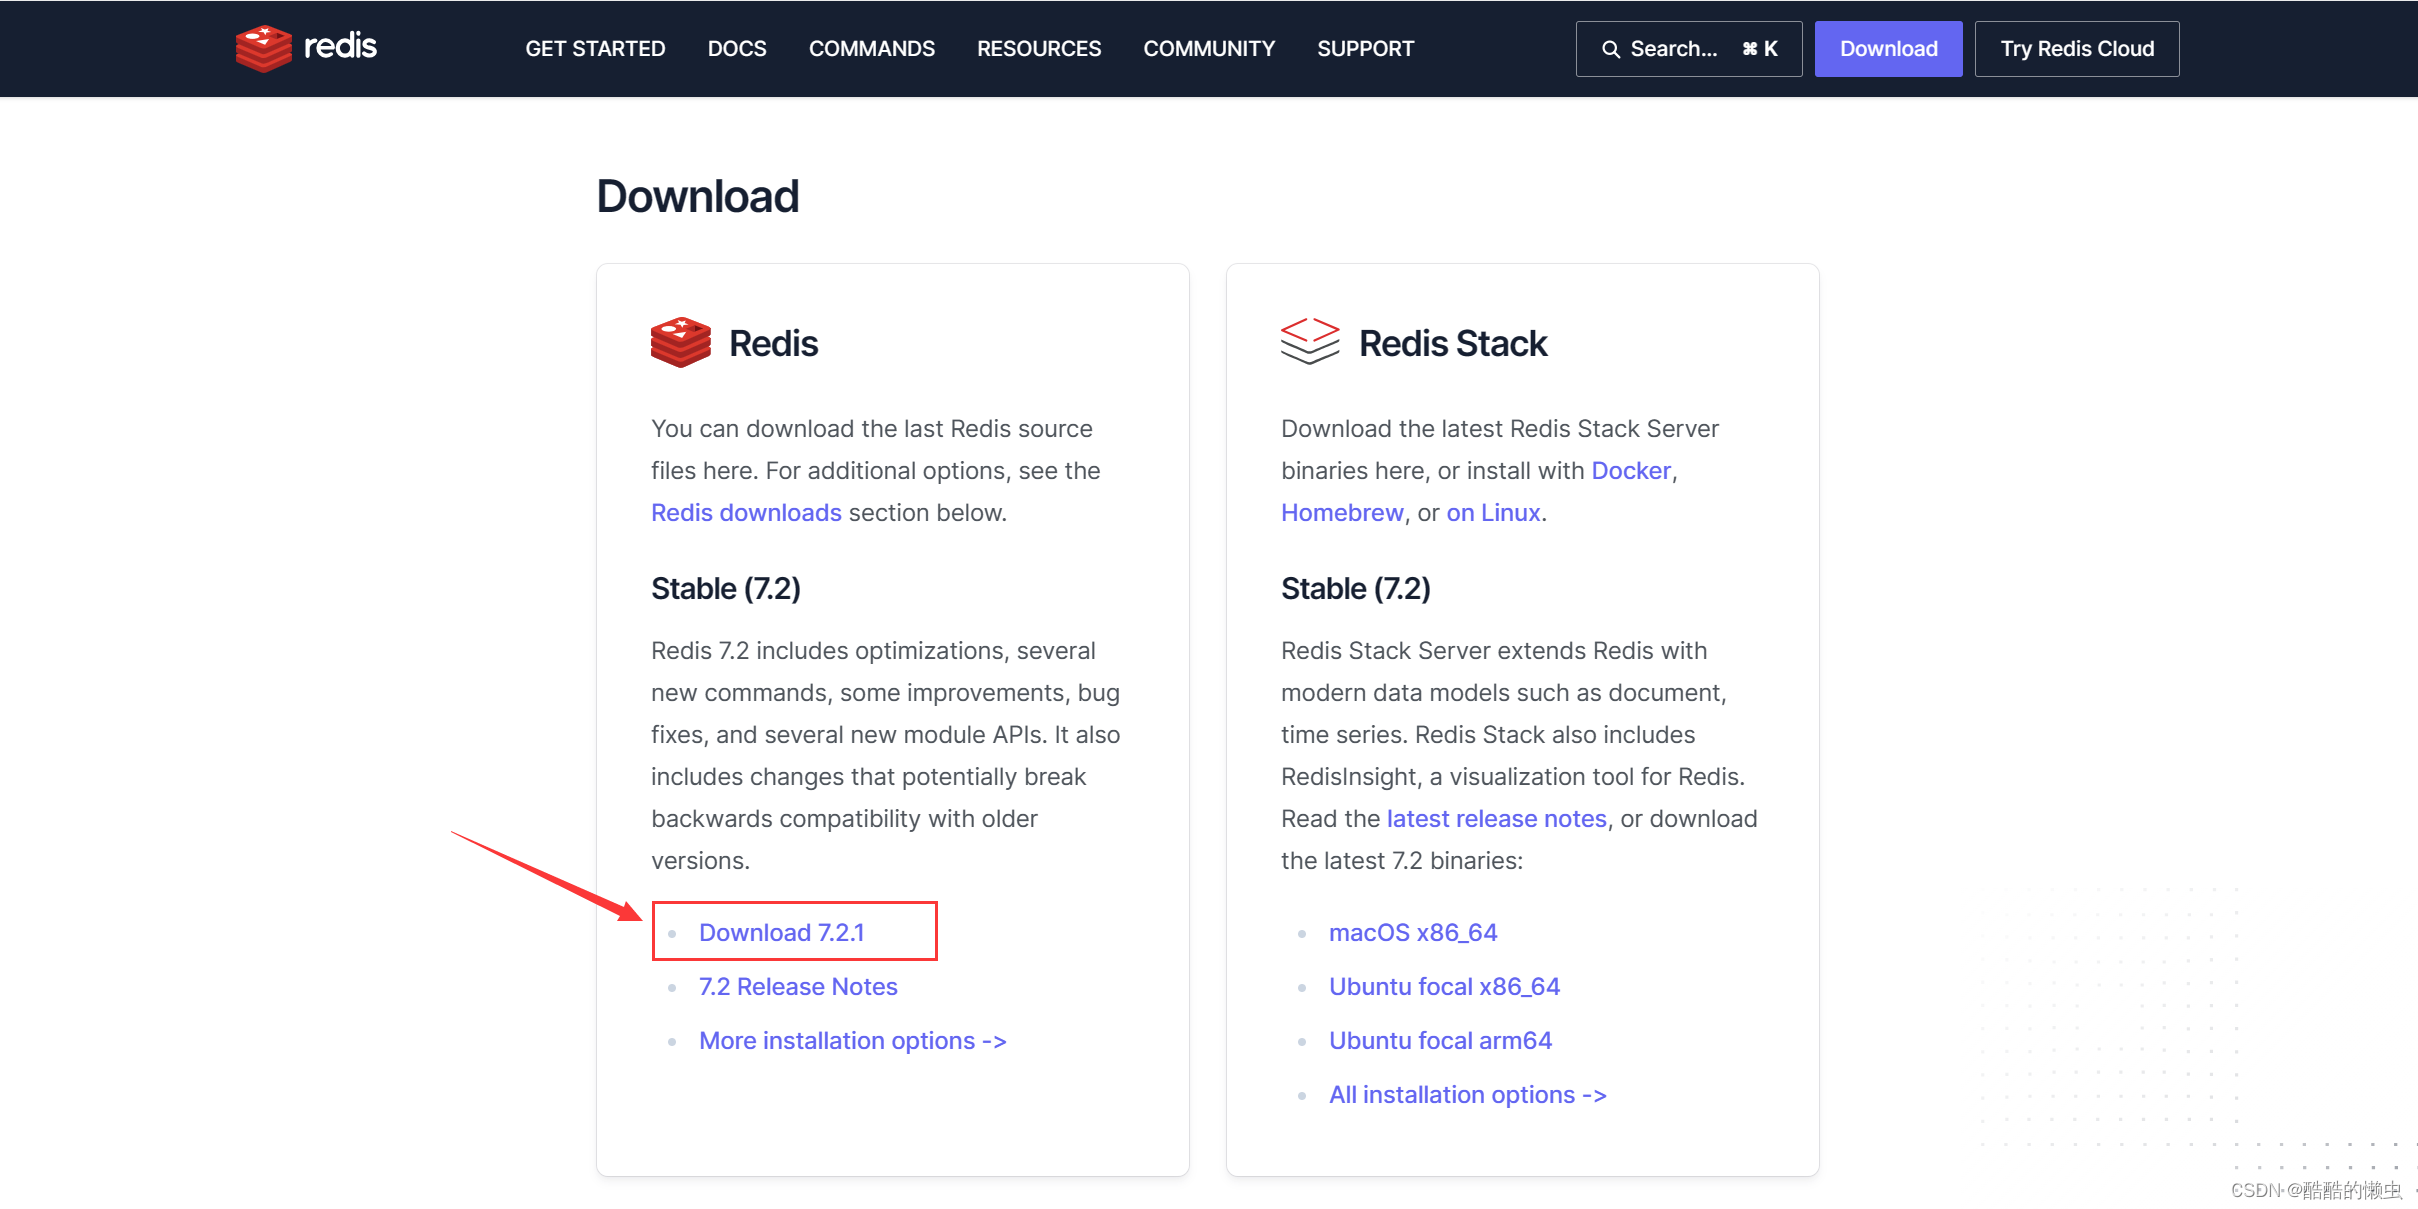
Task: Click the redis logo in the header
Action: point(306,48)
